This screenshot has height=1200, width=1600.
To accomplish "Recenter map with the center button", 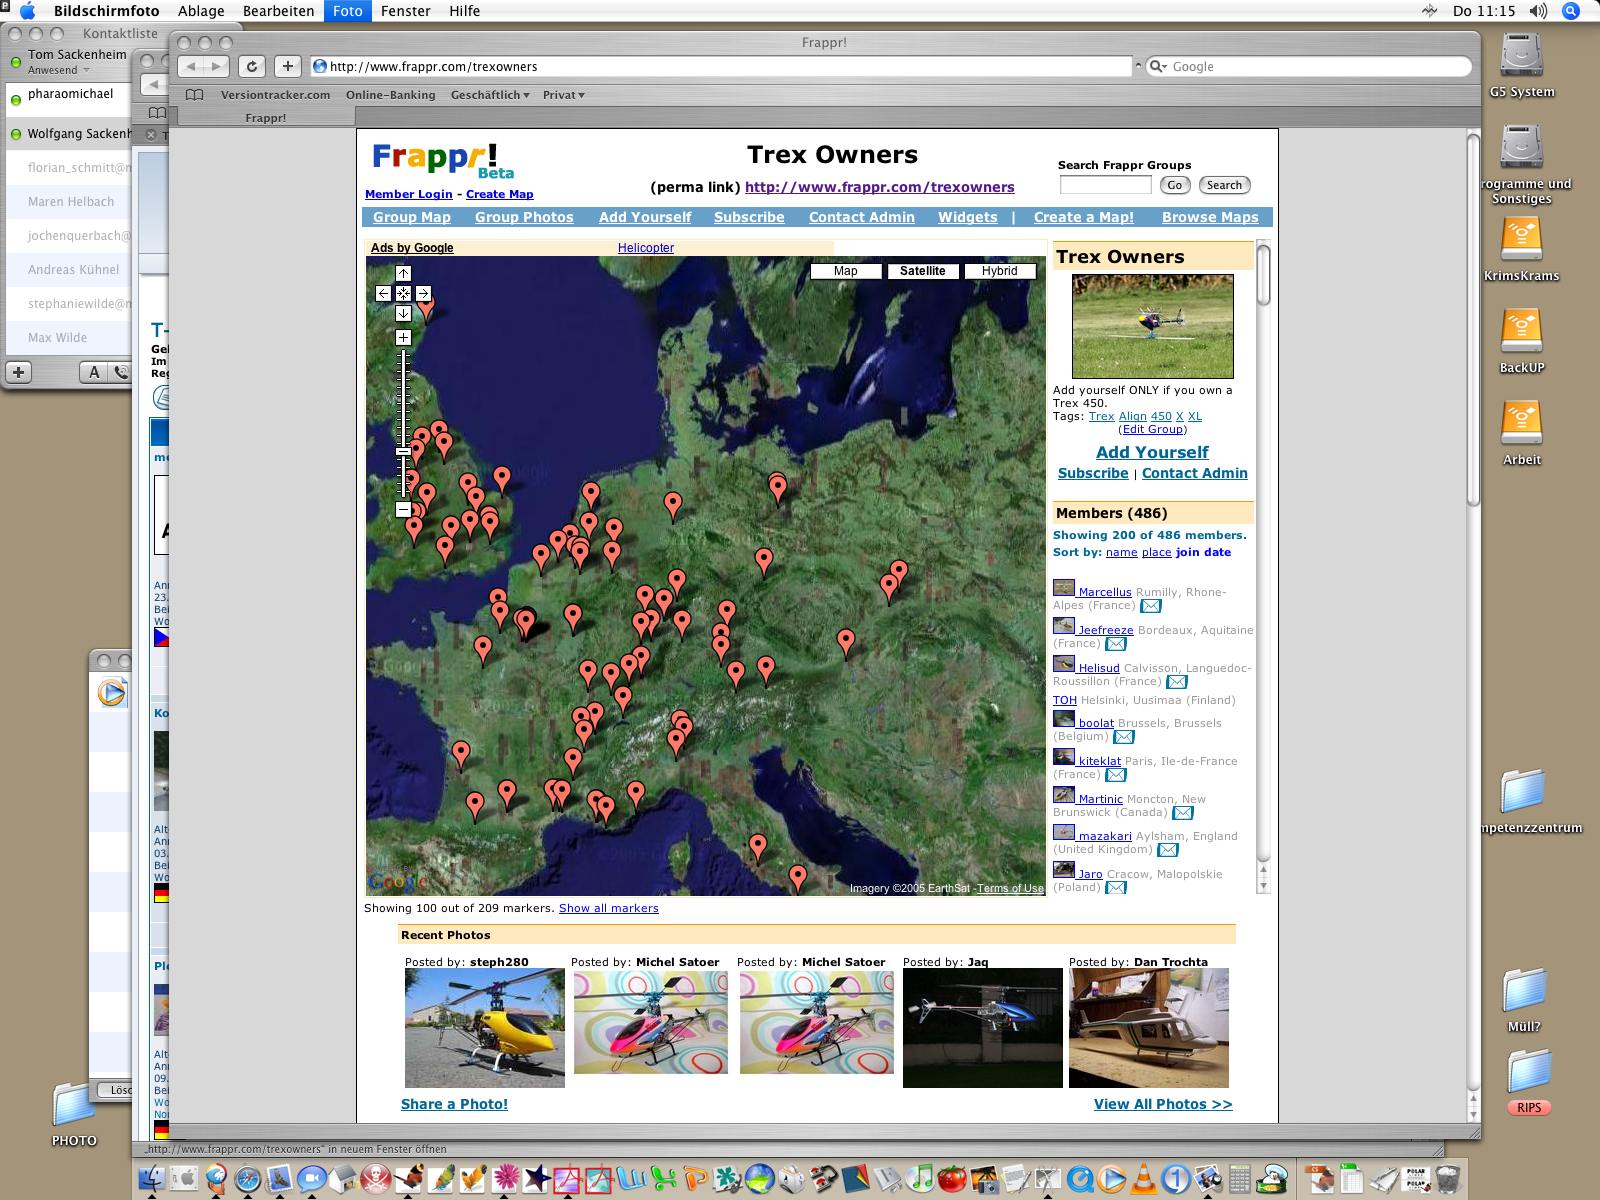I will click(x=403, y=293).
